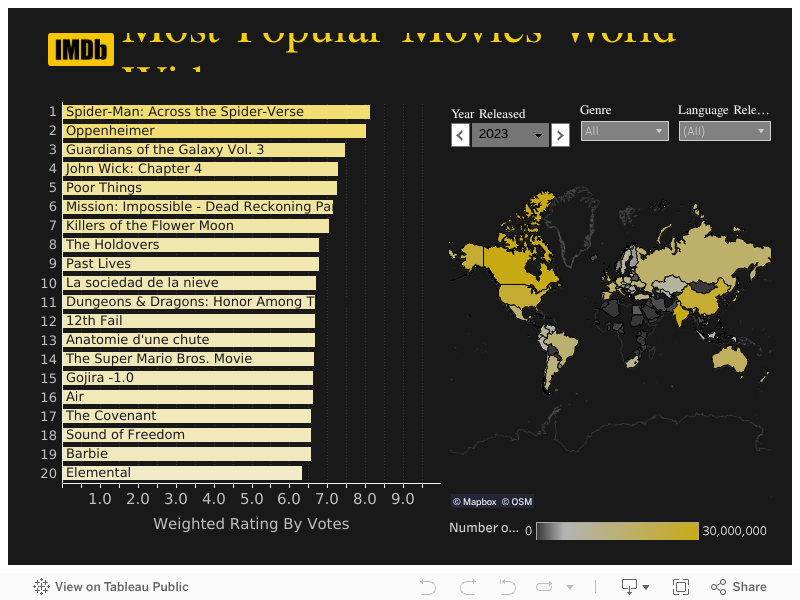
Task: Click the Year Released filter label
Action: [x=488, y=114]
